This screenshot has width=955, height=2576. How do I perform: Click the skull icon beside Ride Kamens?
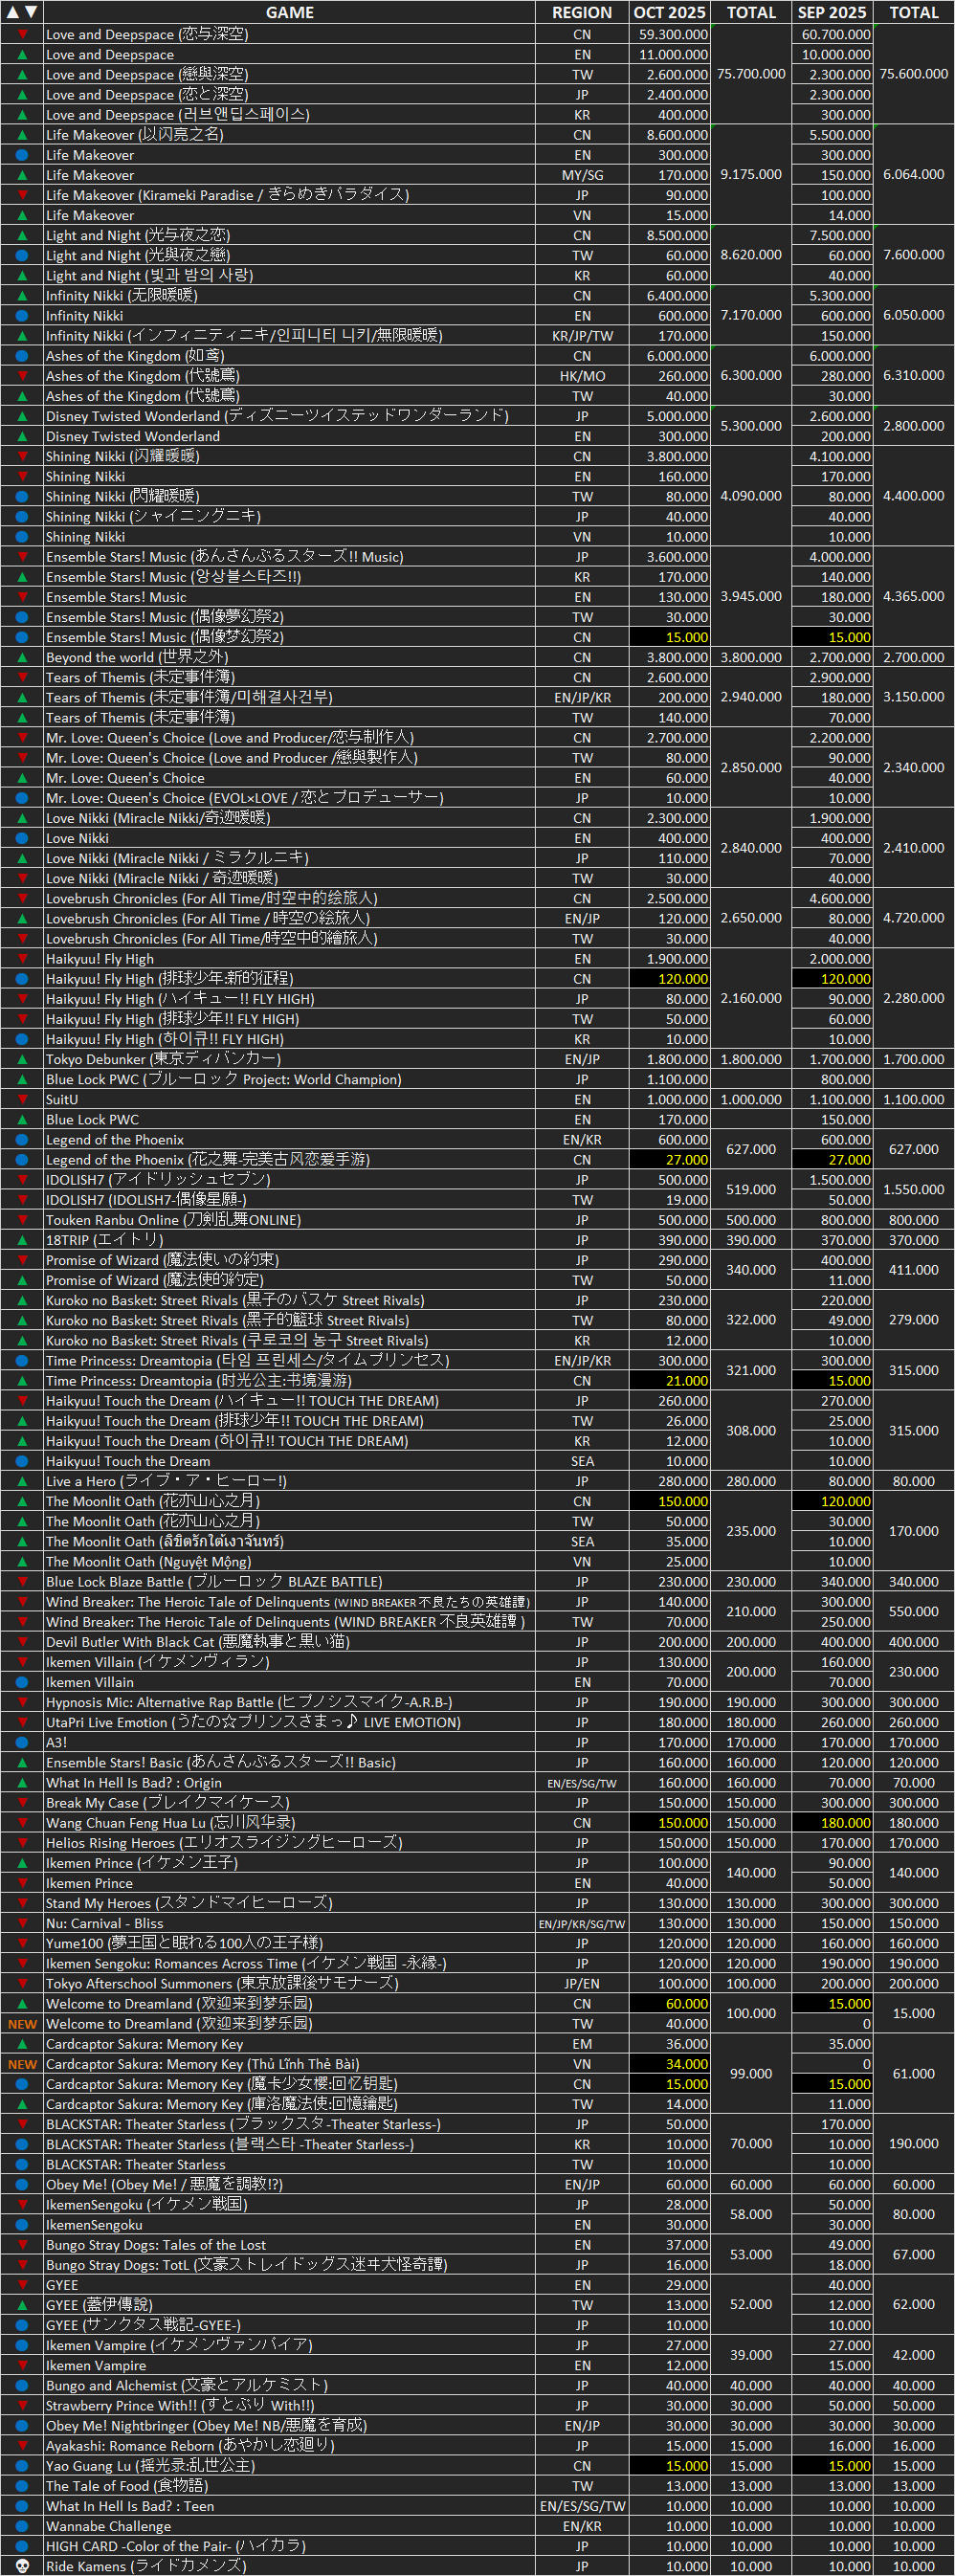(22, 2566)
